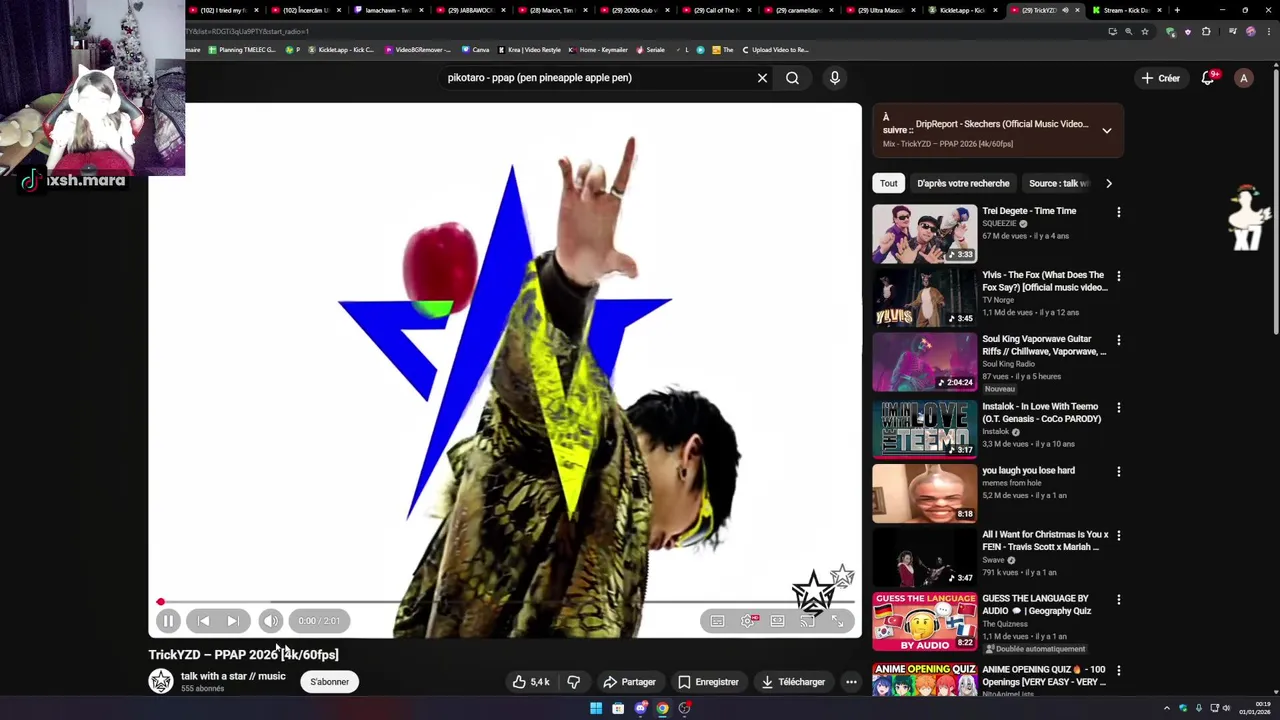Open options for Trei Degete - Time Time

click(x=1119, y=212)
